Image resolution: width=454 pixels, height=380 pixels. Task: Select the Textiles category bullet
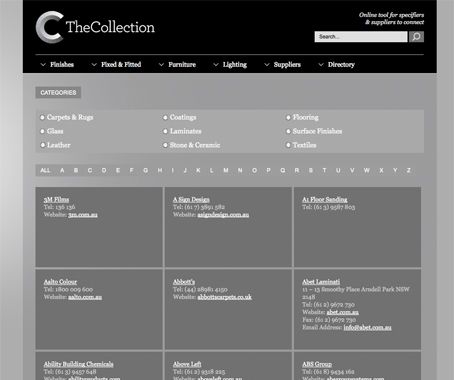coord(288,145)
